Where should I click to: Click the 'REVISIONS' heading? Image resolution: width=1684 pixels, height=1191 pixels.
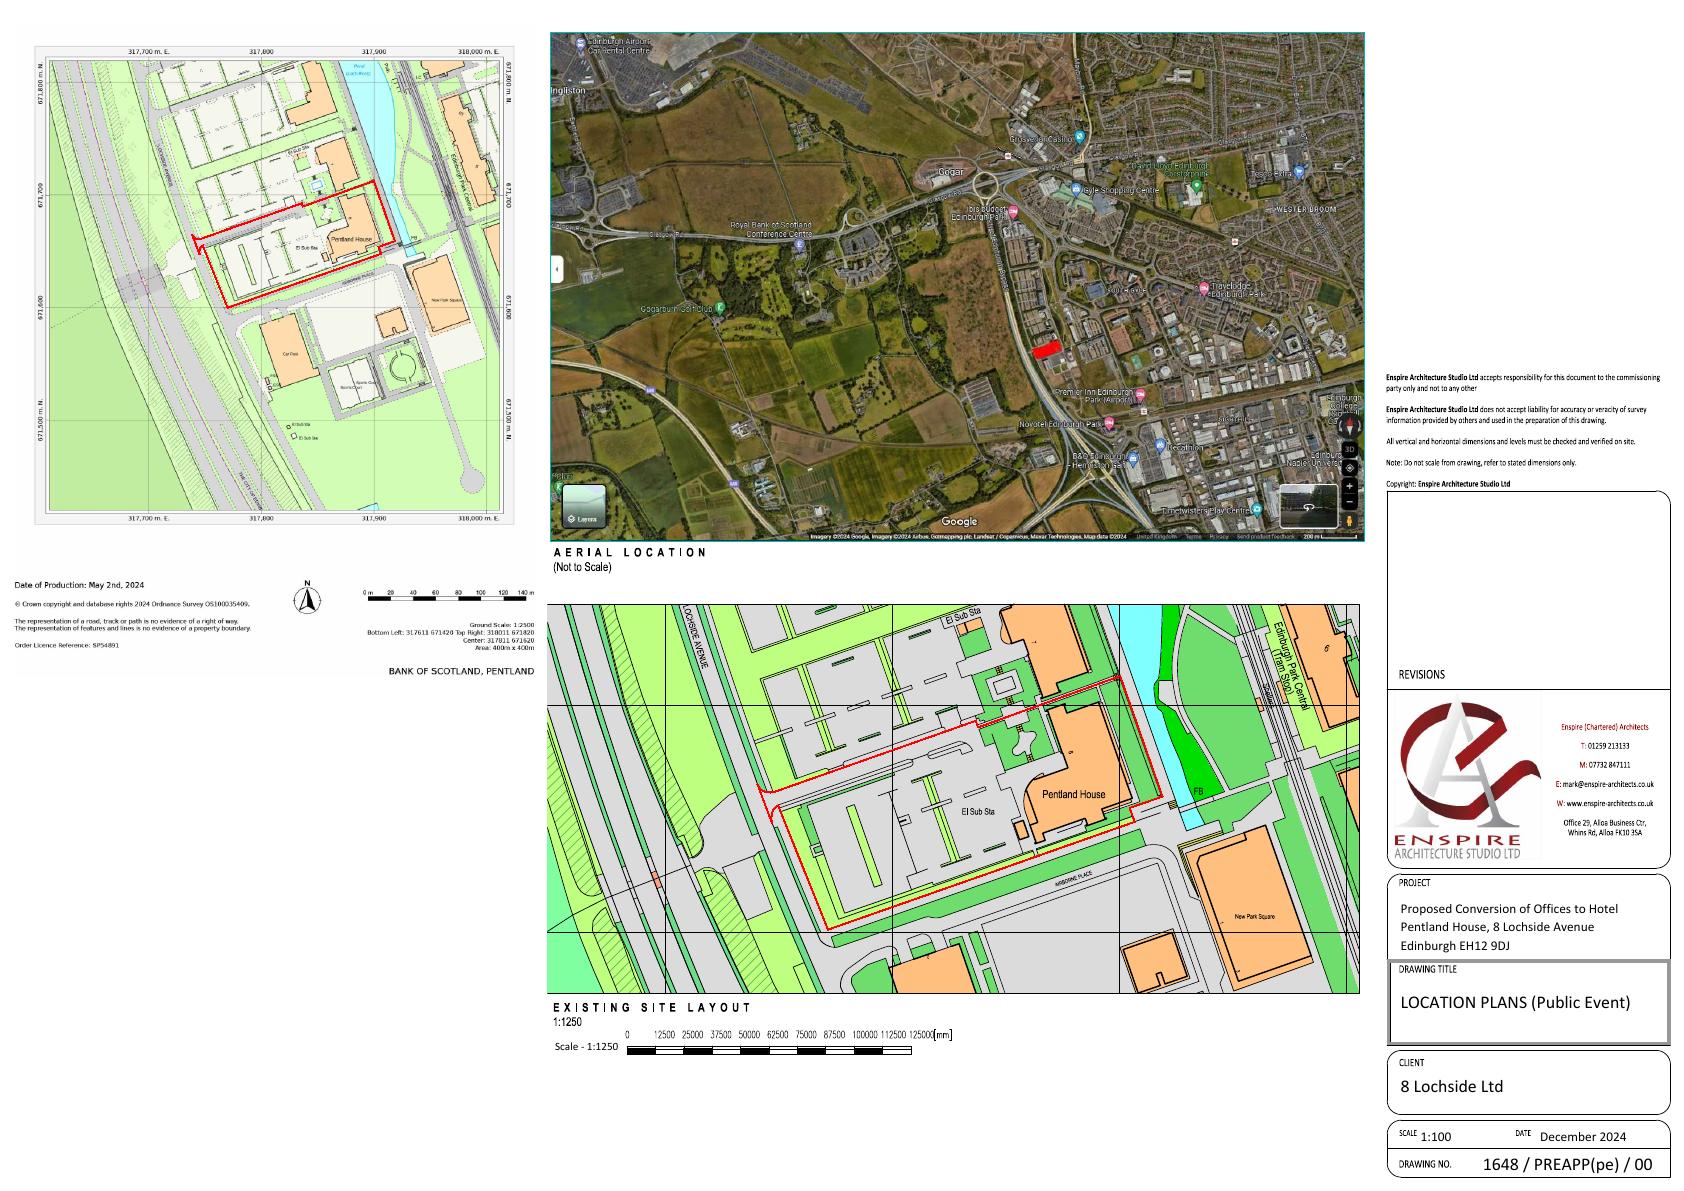pos(1422,675)
